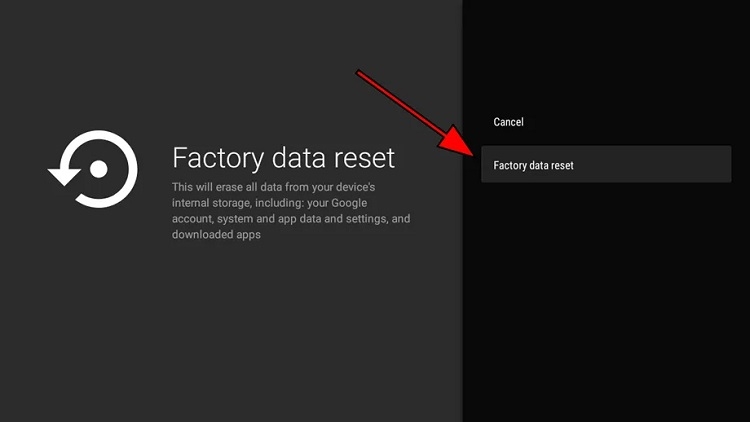Click the large Factory data reset heading
Viewport: 750px width, 422px height.
tap(283, 158)
